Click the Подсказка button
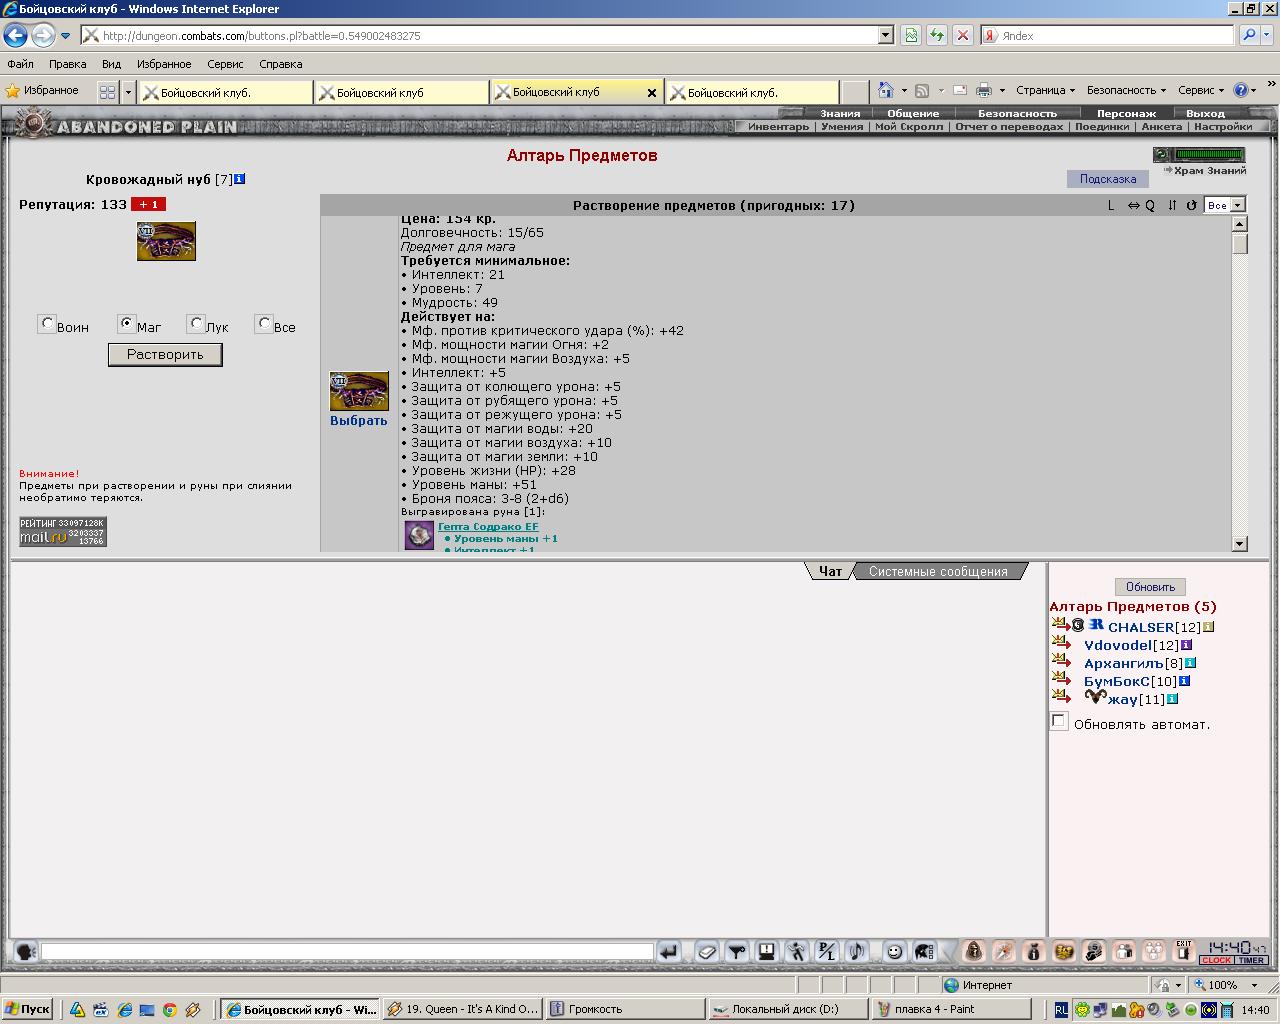Screen dimensions: 1280x1024 (x=1107, y=179)
